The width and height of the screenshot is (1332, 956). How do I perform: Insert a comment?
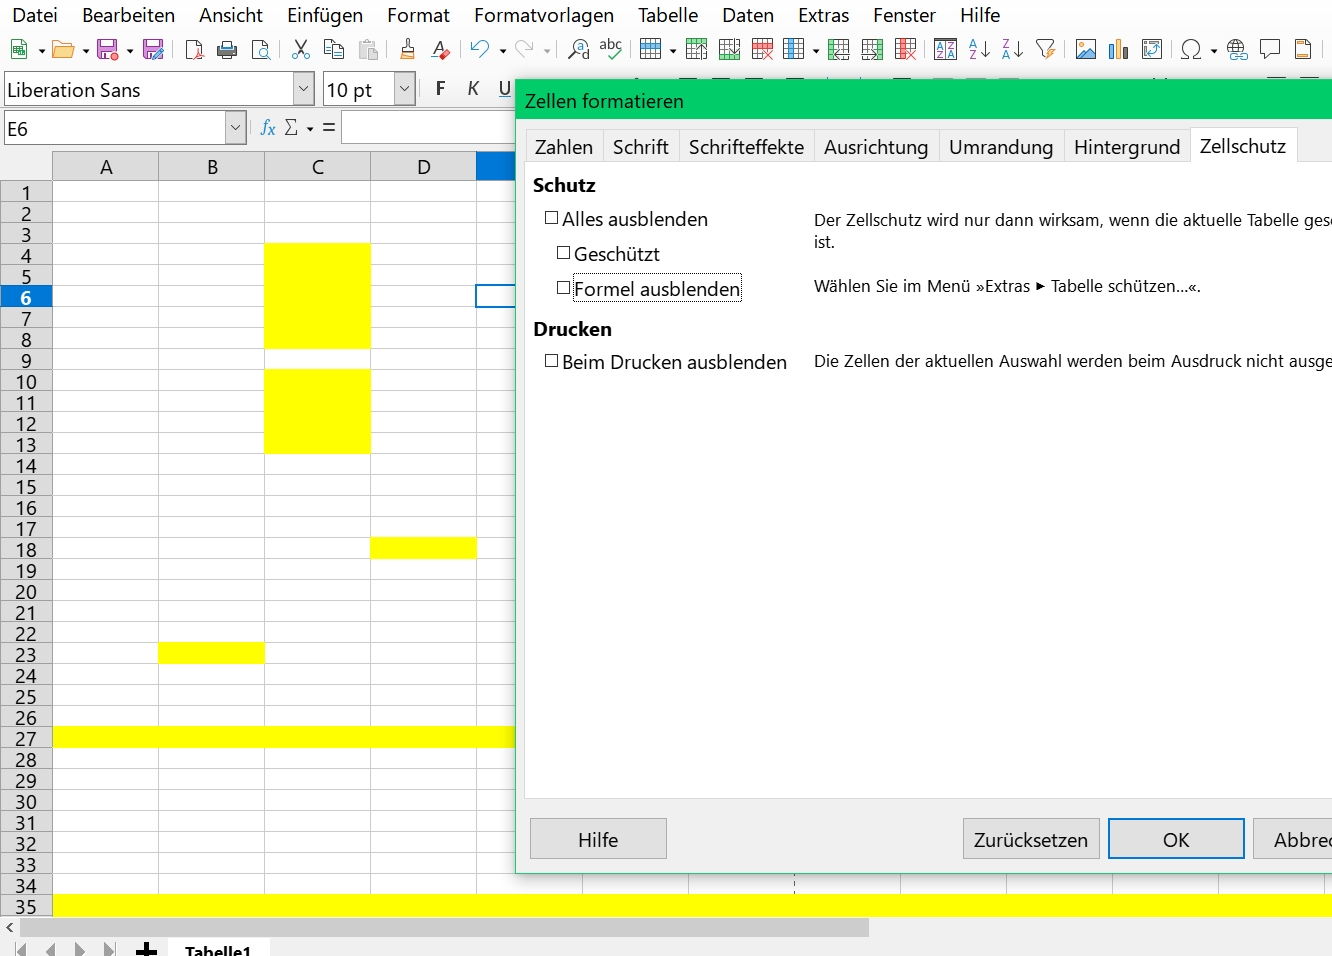tap(1270, 49)
